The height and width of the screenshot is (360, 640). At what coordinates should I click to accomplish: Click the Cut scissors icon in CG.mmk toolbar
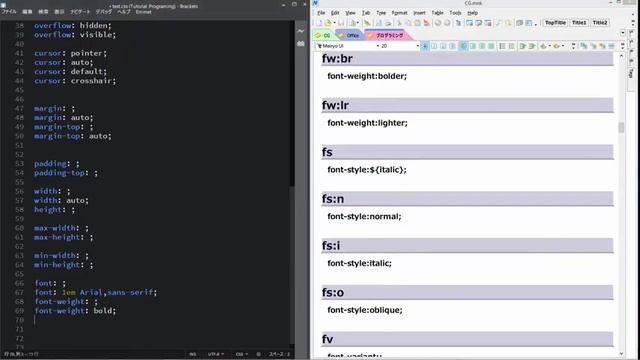pos(399,23)
